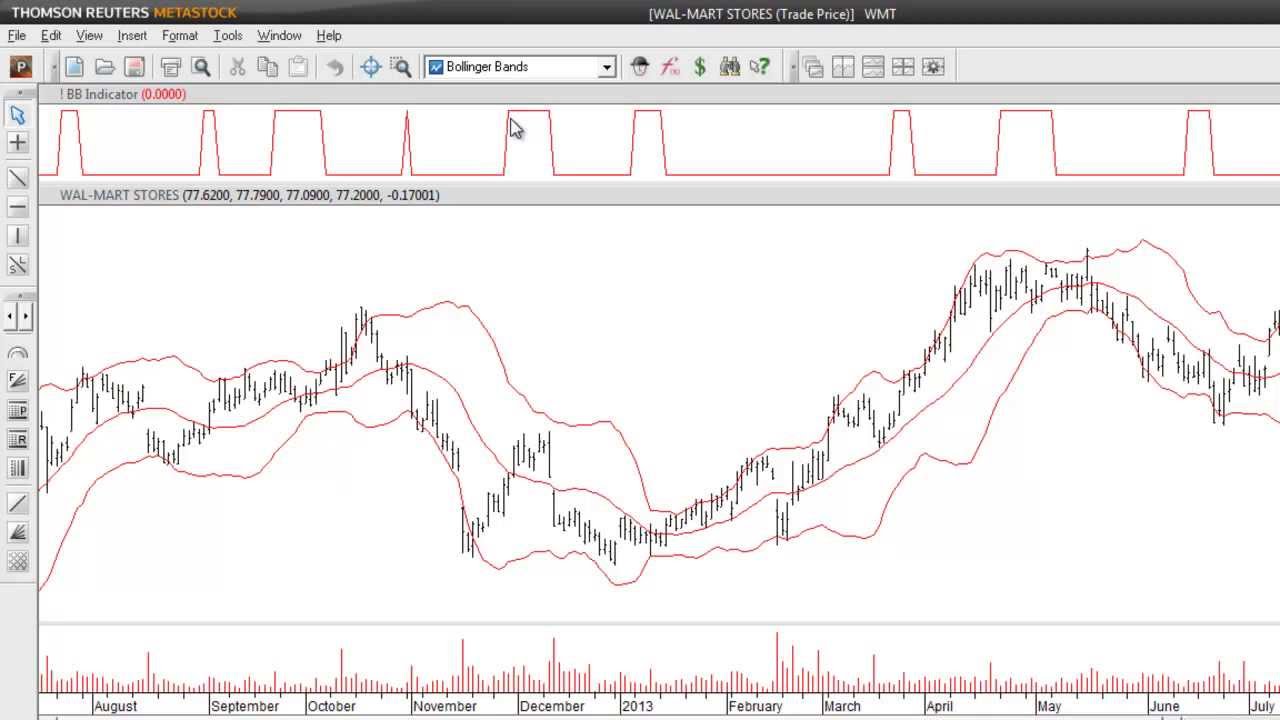Screen dimensions: 1280x720
Task: Click the November label on date axis
Action: pyautogui.click(x=445, y=706)
